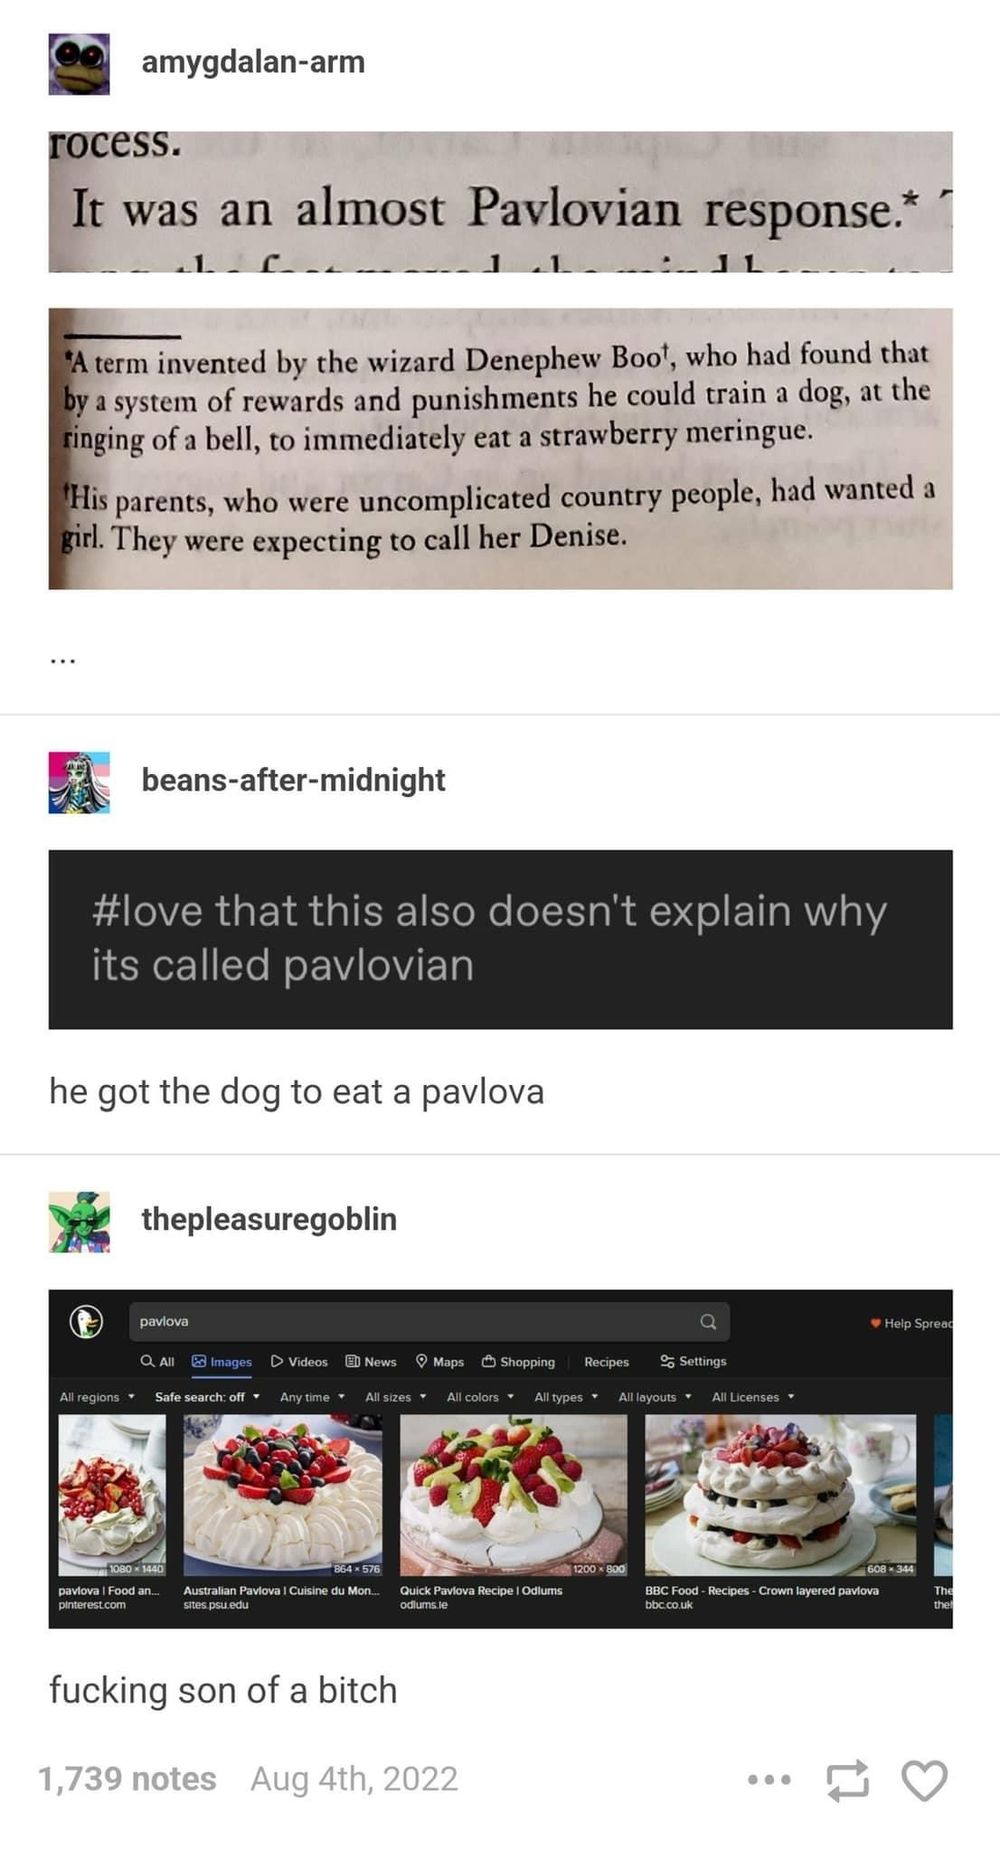Expand the All colors filter

(x=480, y=1397)
